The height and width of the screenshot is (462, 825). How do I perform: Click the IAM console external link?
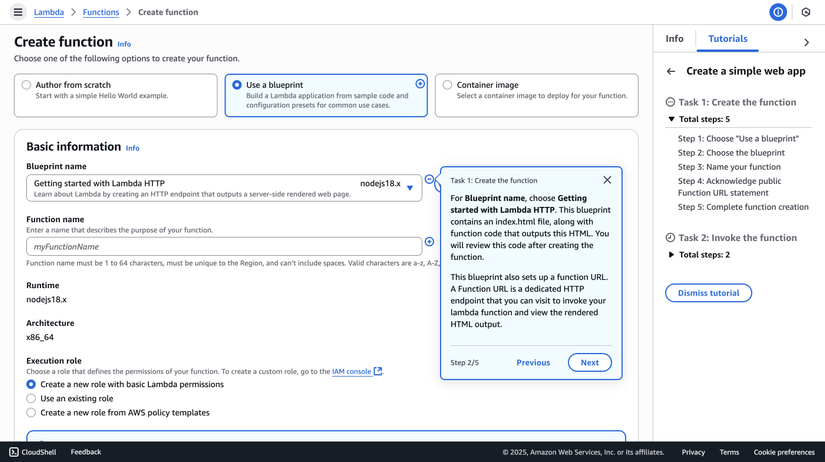coord(356,371)
